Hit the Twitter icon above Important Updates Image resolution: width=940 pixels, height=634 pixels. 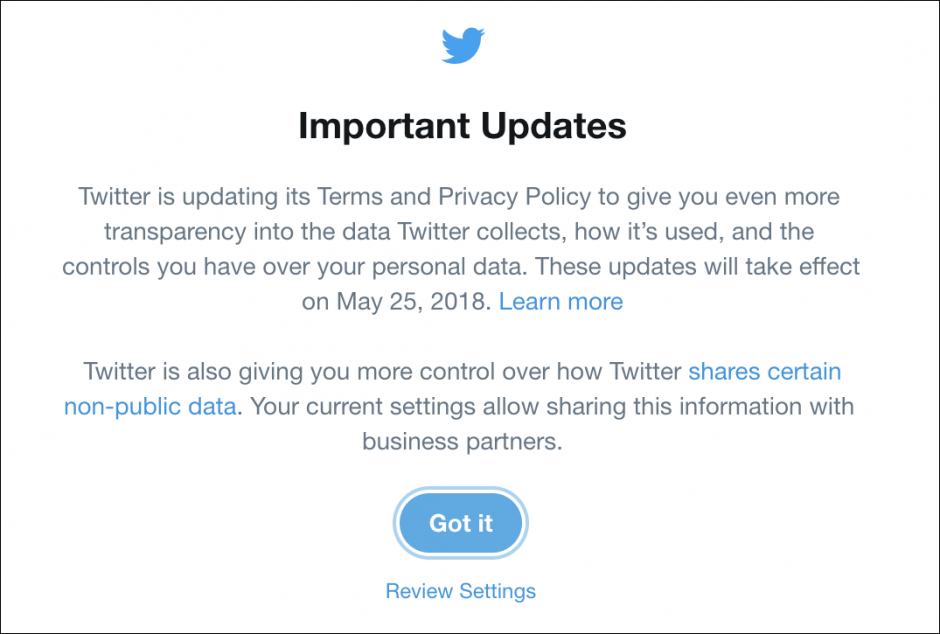pyautogui.click(x=461, y=45)
